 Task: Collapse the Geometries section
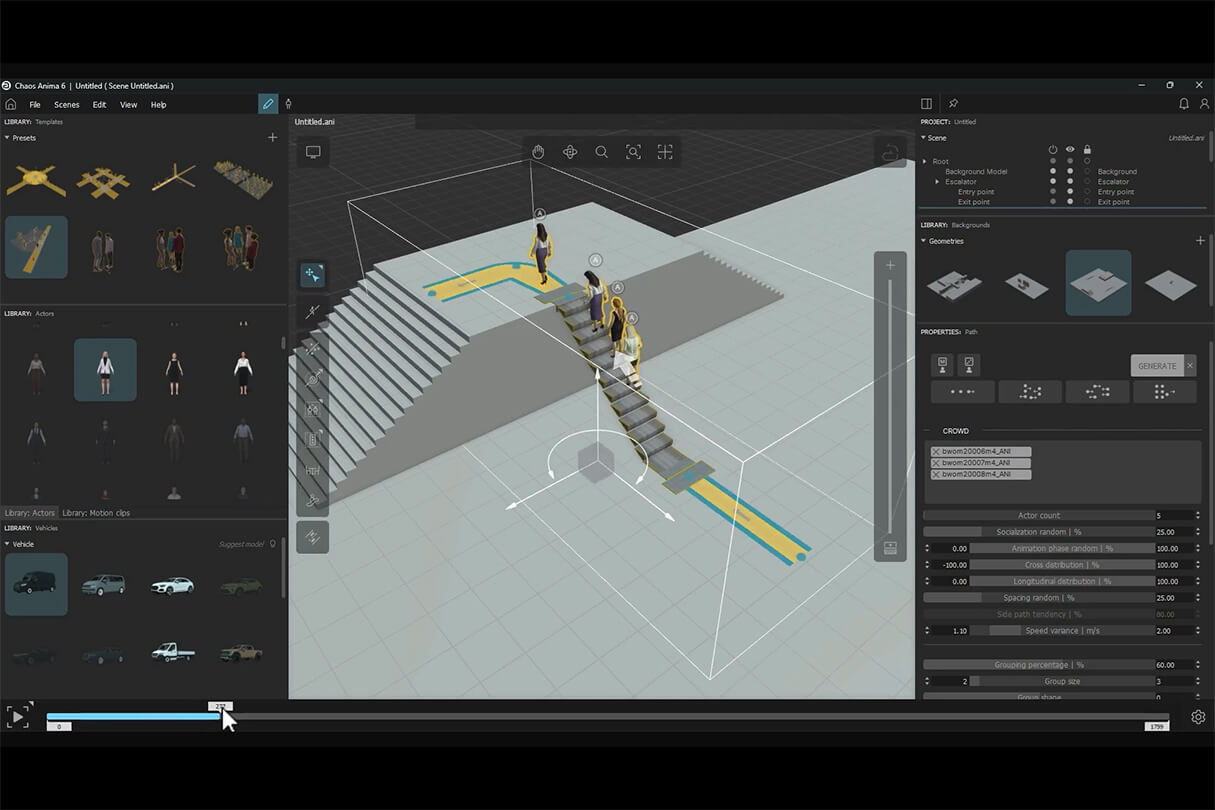tap(924, 241)
